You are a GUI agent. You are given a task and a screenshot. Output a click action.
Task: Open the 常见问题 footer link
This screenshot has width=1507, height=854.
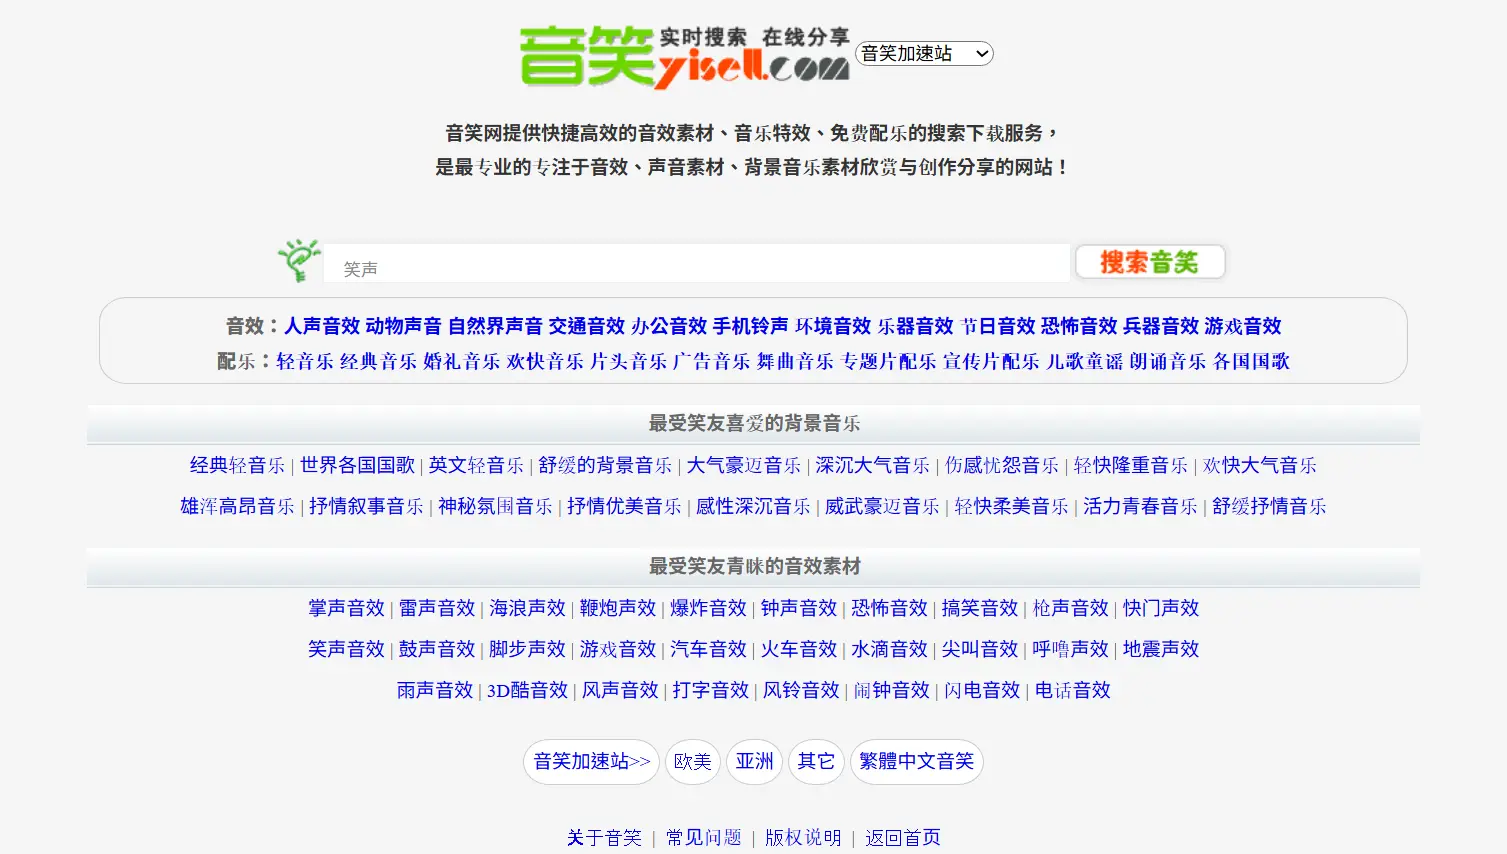(x=704, y=838)
